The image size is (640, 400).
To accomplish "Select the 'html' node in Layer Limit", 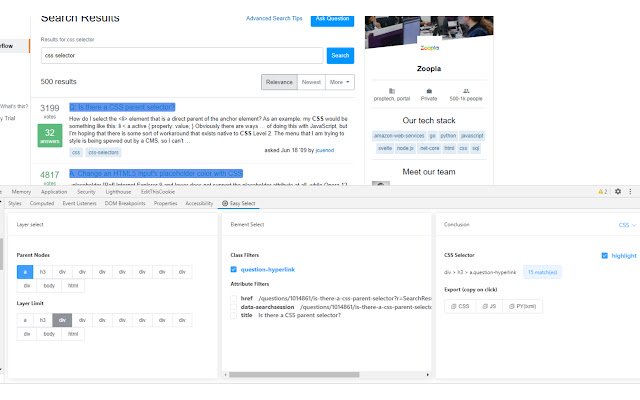I will click(73, 334).
